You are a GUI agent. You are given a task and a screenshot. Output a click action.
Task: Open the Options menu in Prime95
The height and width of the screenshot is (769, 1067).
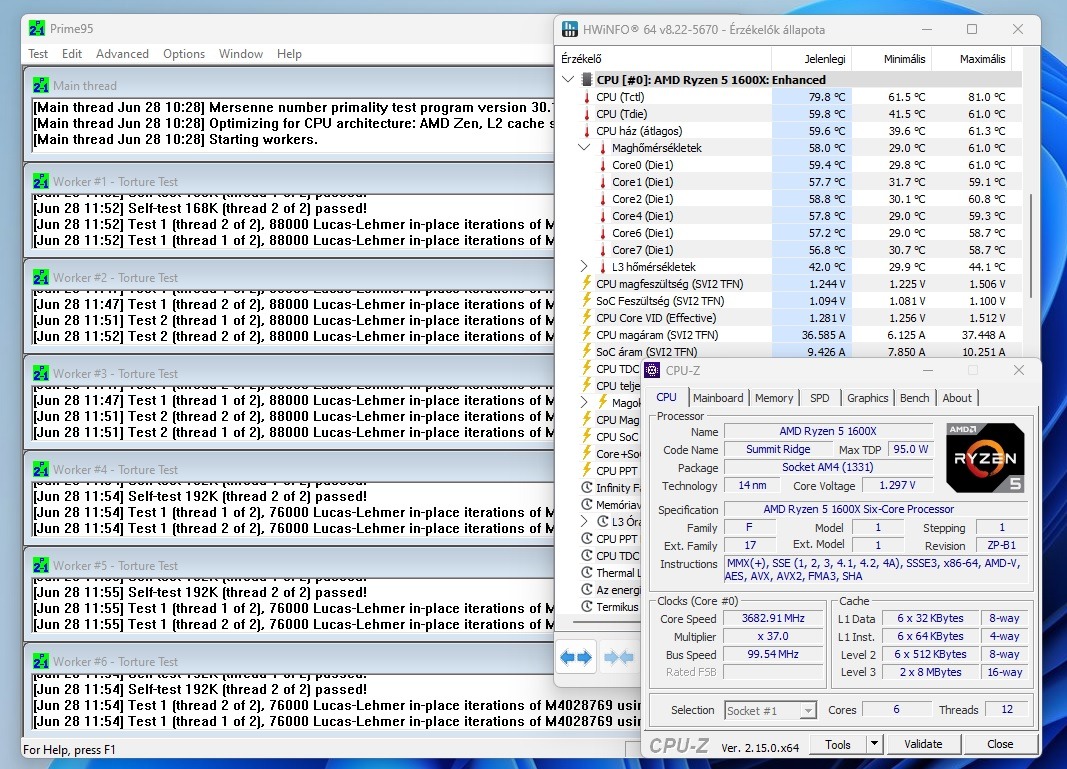[184, 54]
